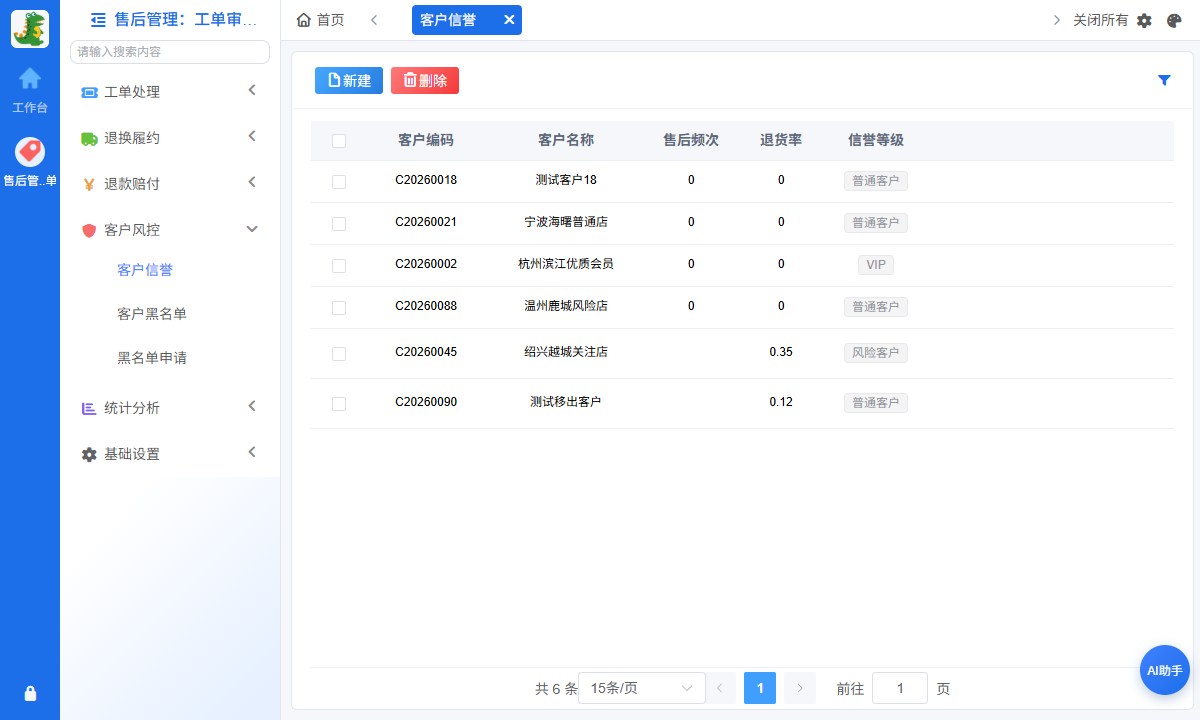The width and height of the screenshot is (1200, 720).
Task: Click the 前往 page number input
Action: coord(900,688)
